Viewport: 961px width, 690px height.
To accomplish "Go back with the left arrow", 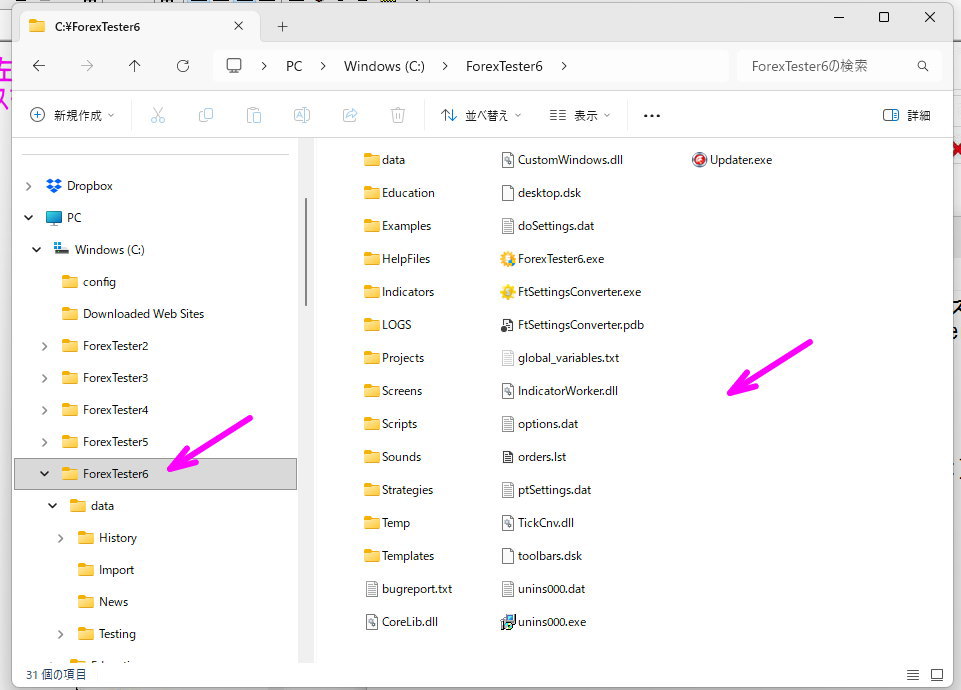I will (x=39, y=66).
